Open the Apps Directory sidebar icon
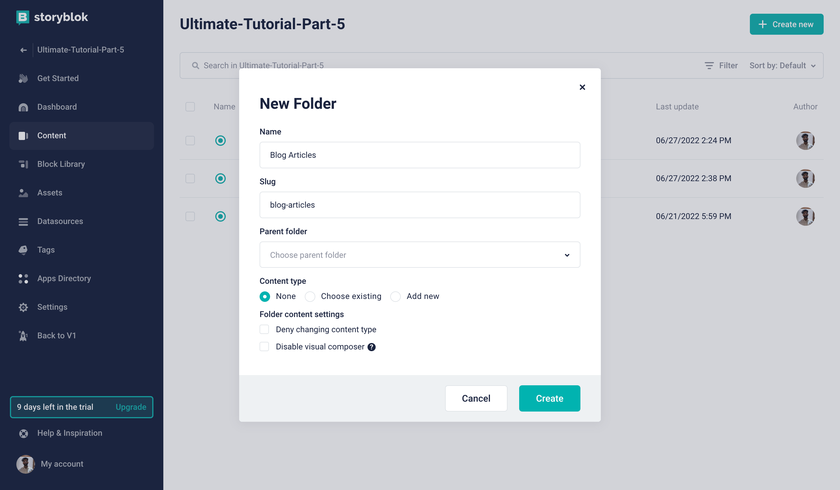The width and height of the screenshot is (840, 490). 23,278
